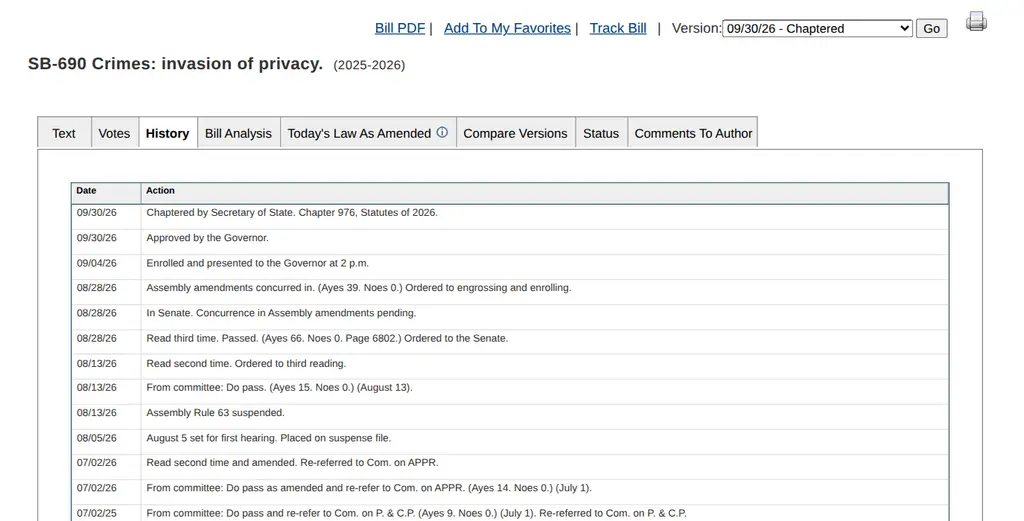Switch to the Status tab

tap(601, 133)
